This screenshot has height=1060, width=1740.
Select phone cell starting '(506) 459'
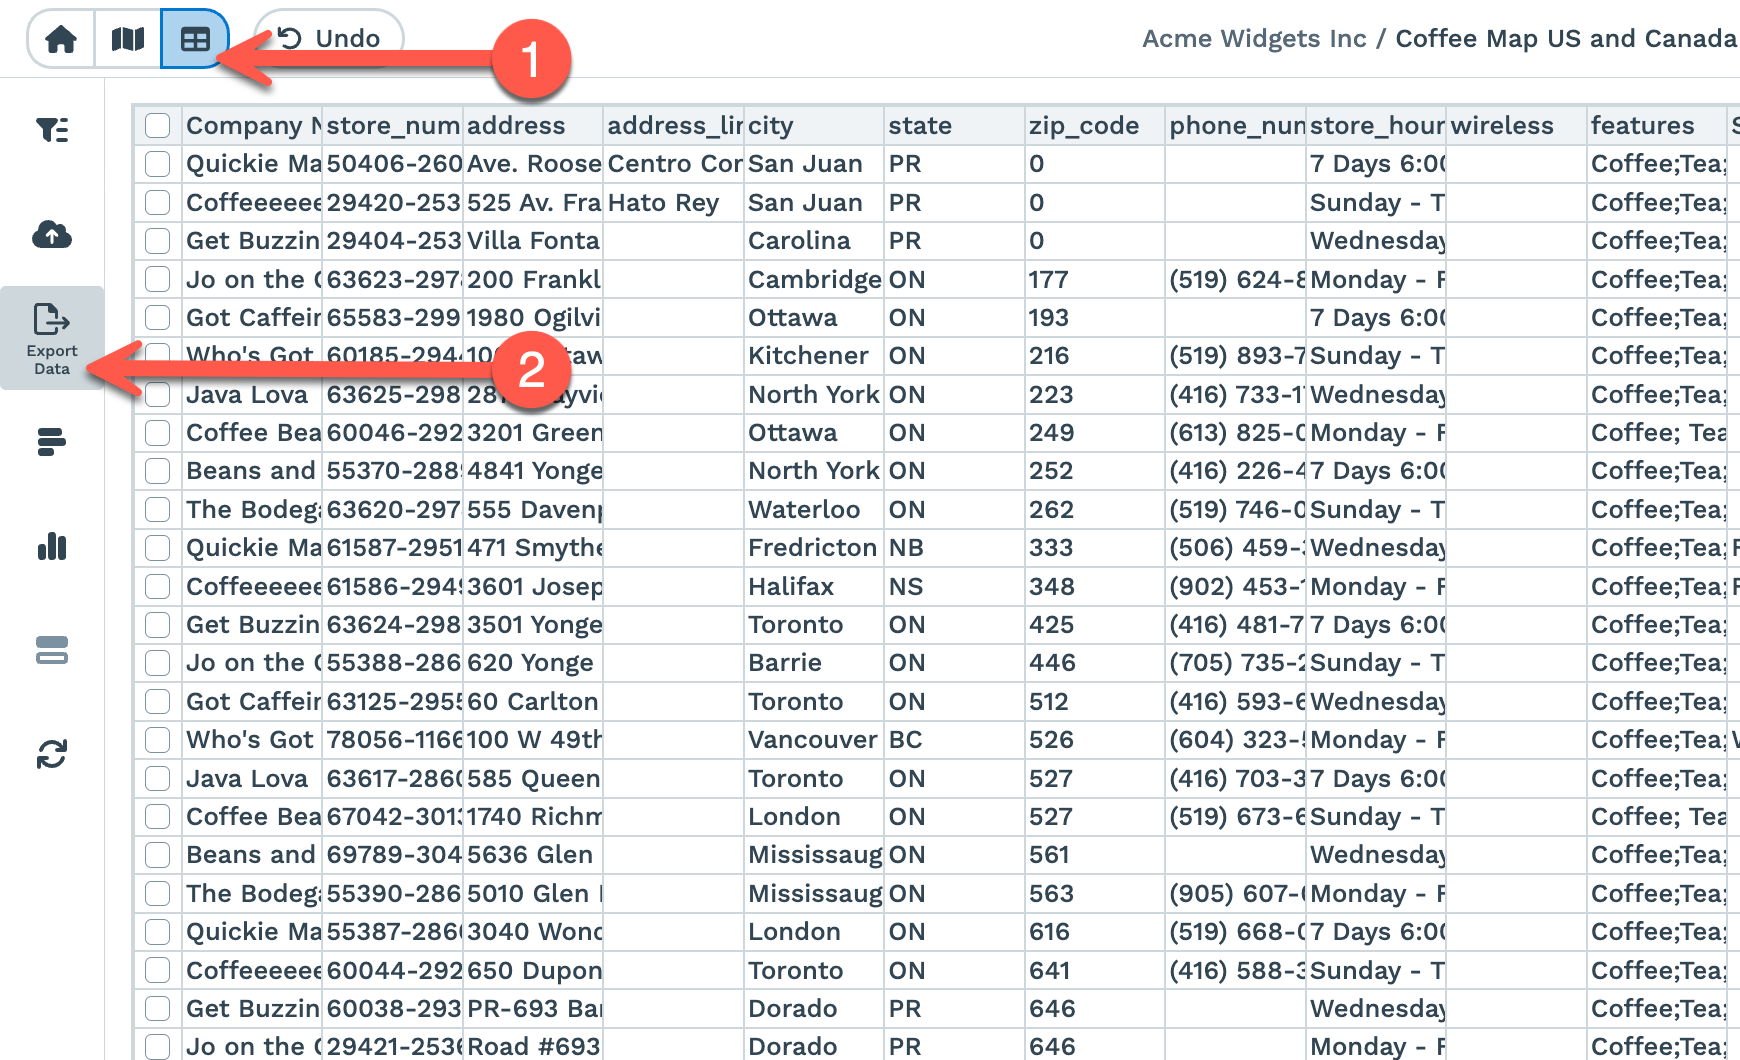[1236, 548]
